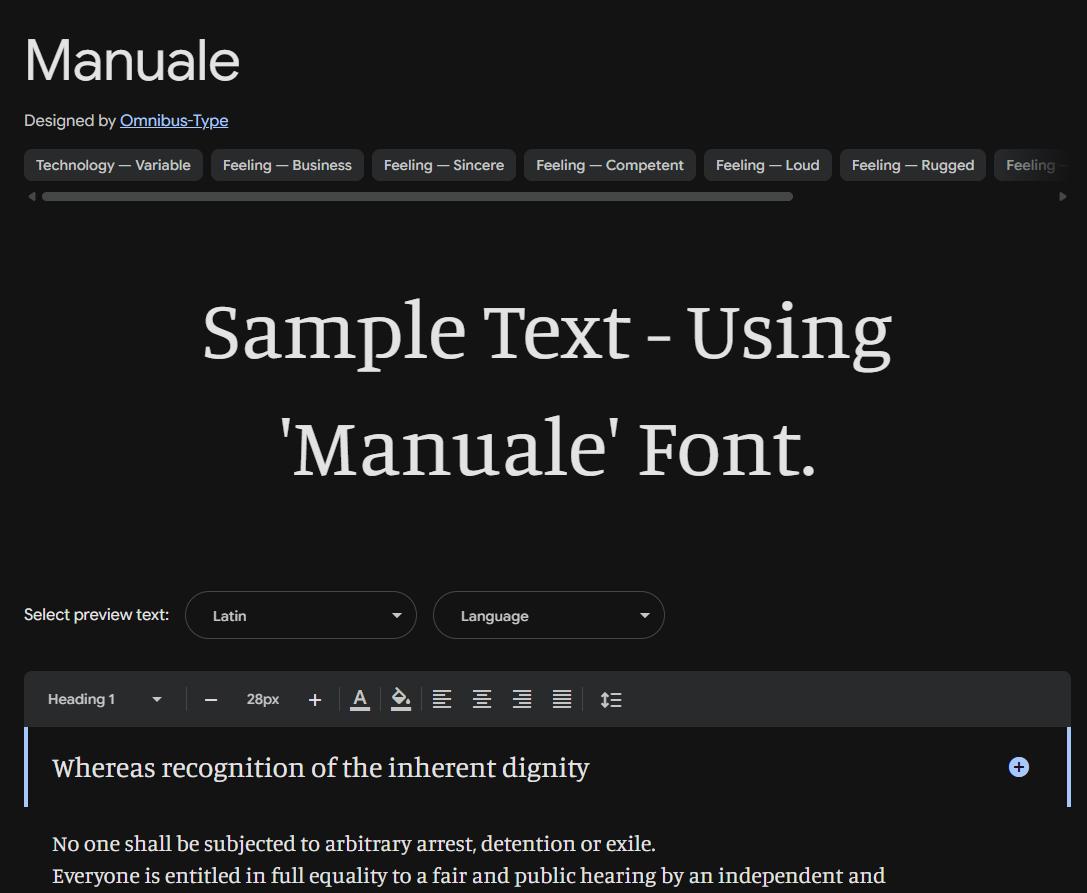This screenshot has width=1087, height=893.
Task: Click the blue plus icon beside the heading
Action: coord(1018,767)
